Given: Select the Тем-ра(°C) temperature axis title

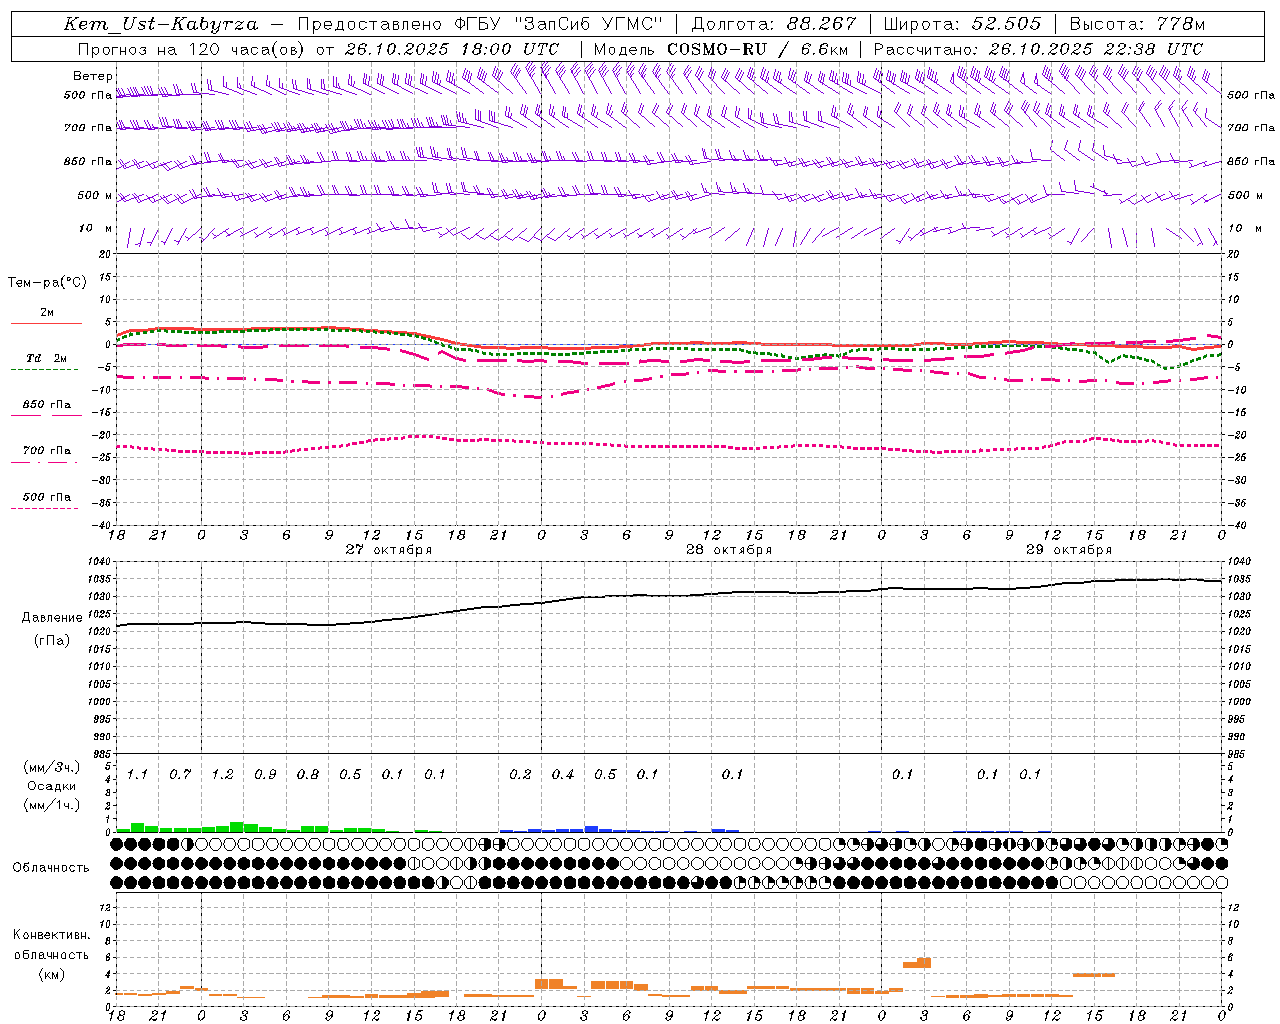Looking at the screenshot, I should (47, 283).
